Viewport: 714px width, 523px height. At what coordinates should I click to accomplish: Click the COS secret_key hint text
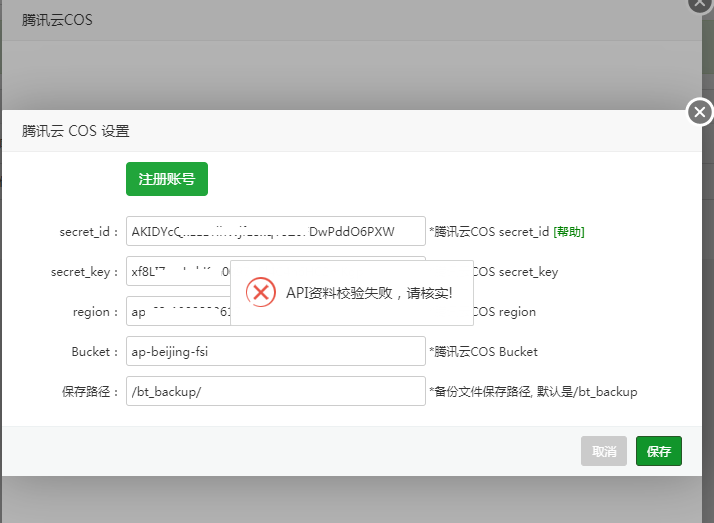point(515,272)
